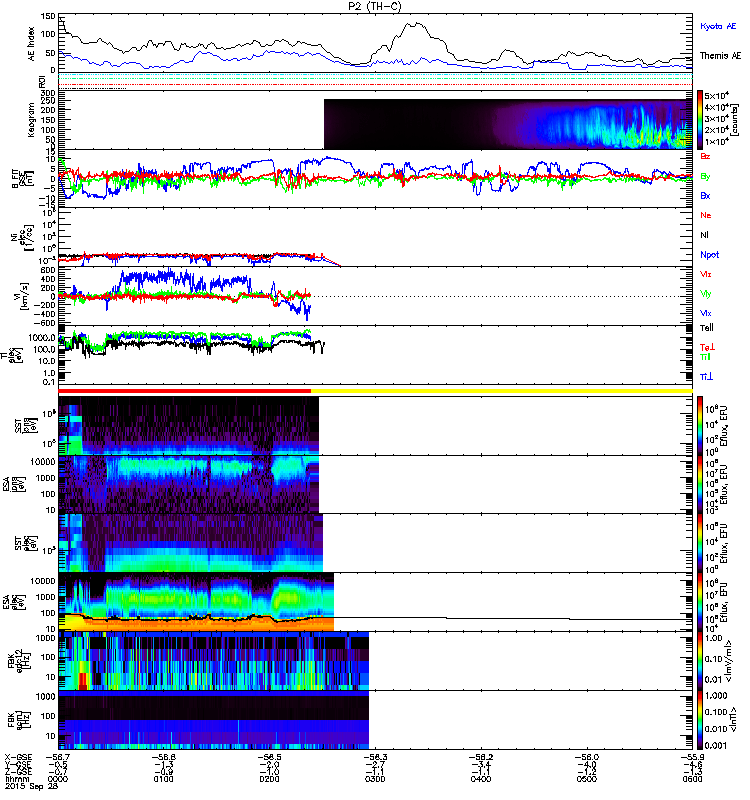
Task: Click the Kyoto AE legend label
Action: [x=718, y=27]
